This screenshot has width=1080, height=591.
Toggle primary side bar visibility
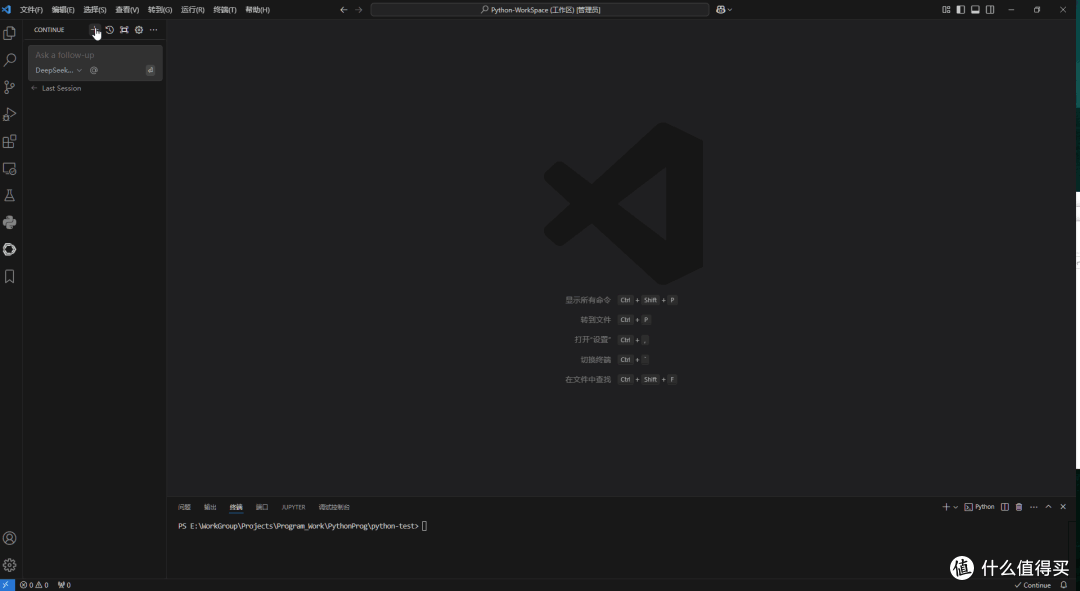click(x=960, y=10)
